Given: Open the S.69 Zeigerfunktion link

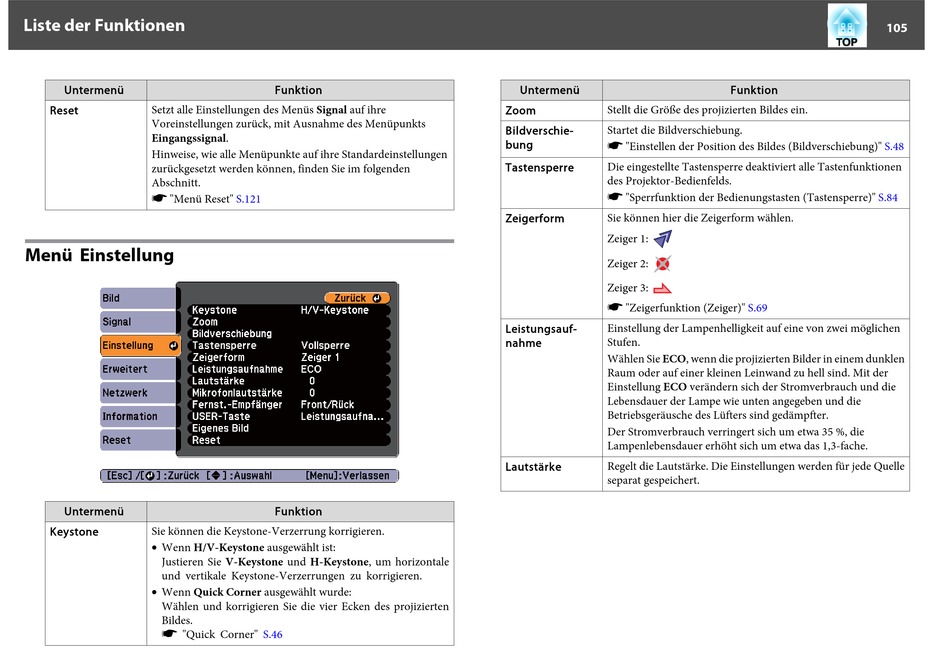Looking at the screenshot, I should (757, 308).
